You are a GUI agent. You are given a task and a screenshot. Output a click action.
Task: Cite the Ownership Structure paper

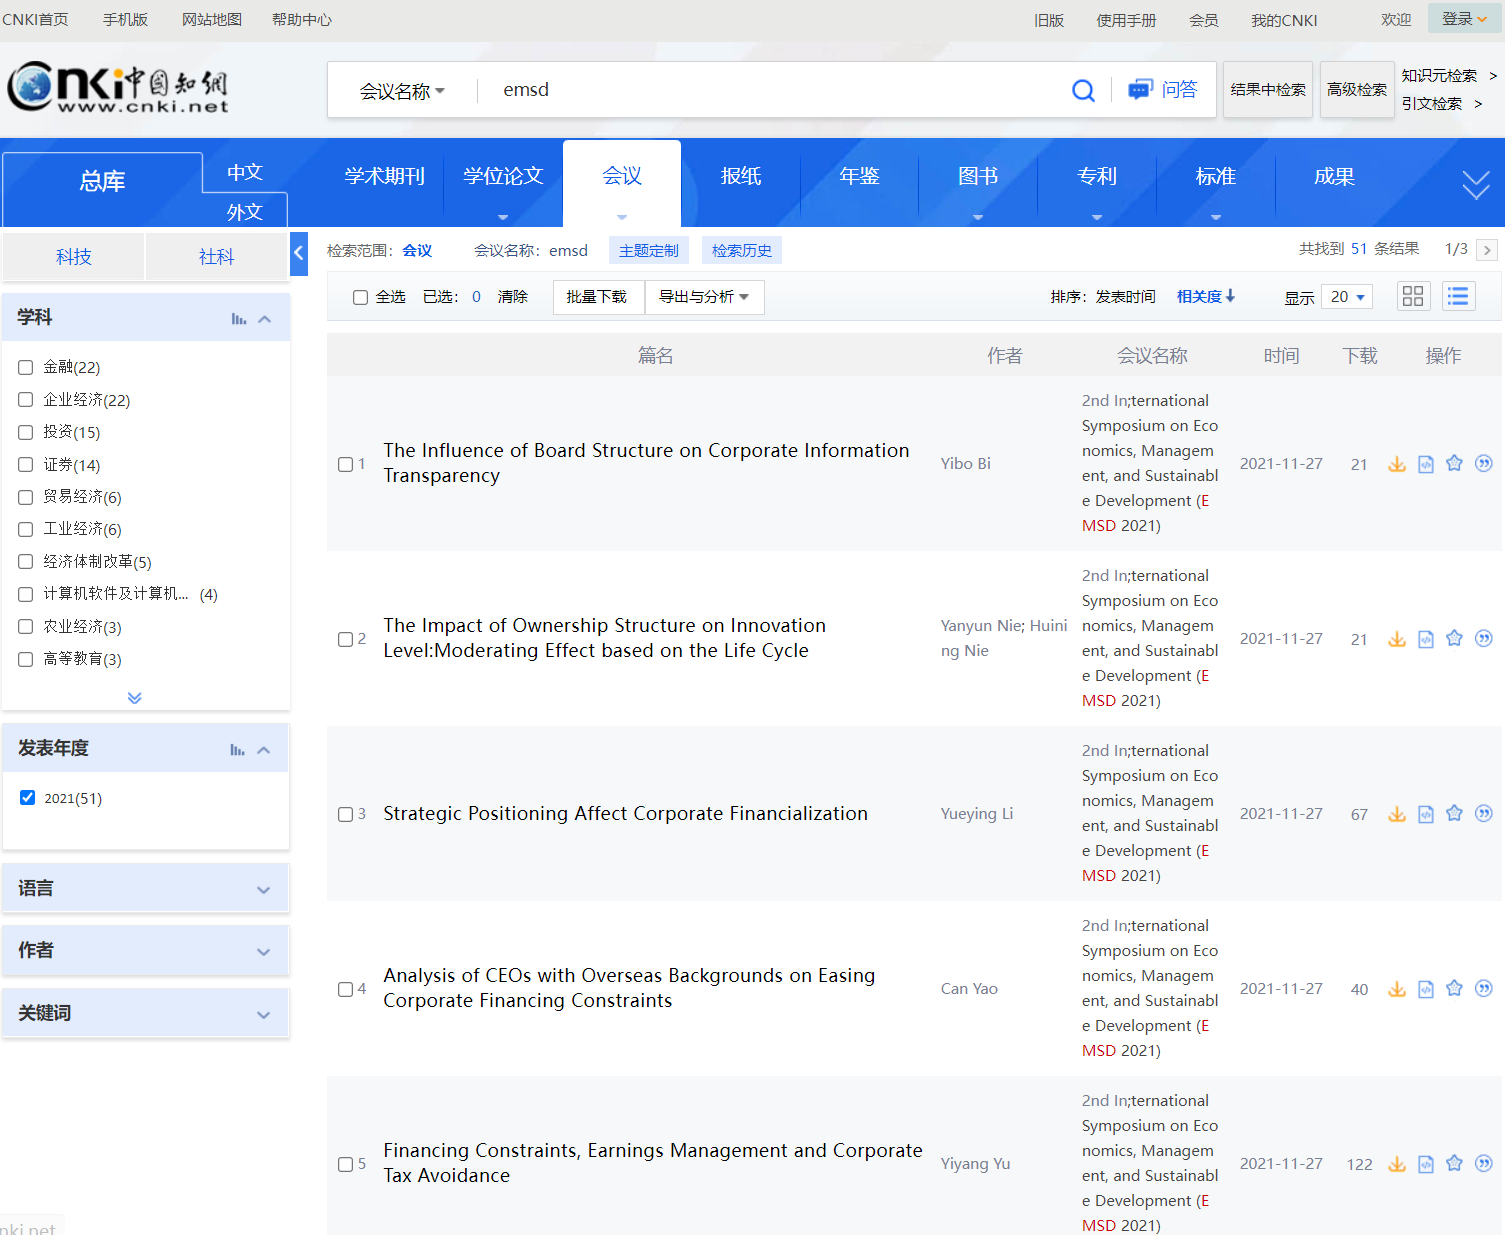(1484, 638)
